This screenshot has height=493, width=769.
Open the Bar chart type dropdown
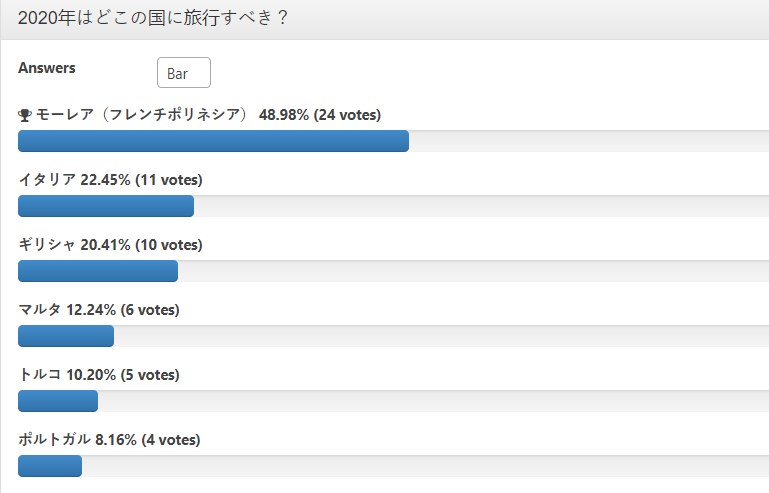[184, 73]
